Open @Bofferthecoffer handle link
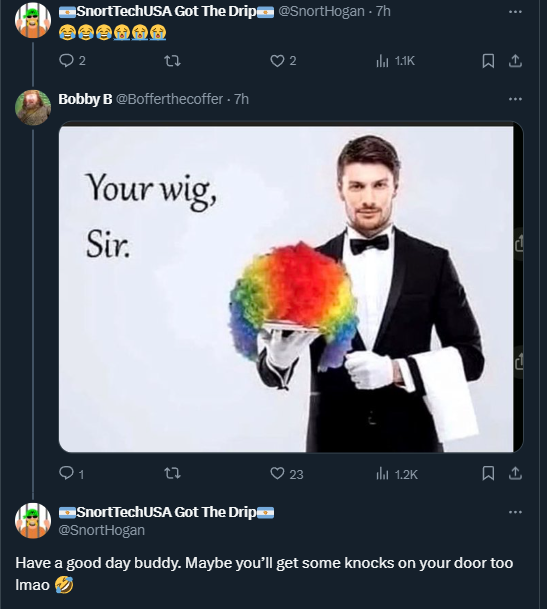 pyautogui.click(x=169, y=99)
